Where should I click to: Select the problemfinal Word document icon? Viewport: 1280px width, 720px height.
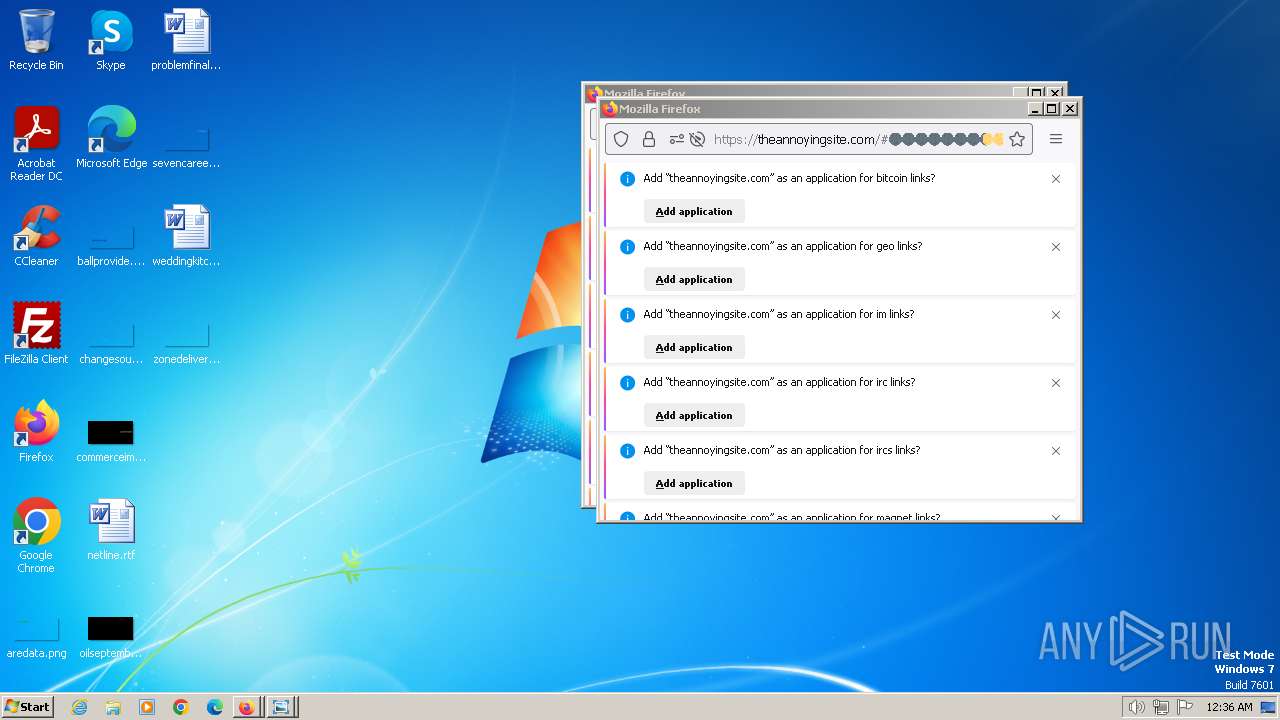click(x=186, y=40)
